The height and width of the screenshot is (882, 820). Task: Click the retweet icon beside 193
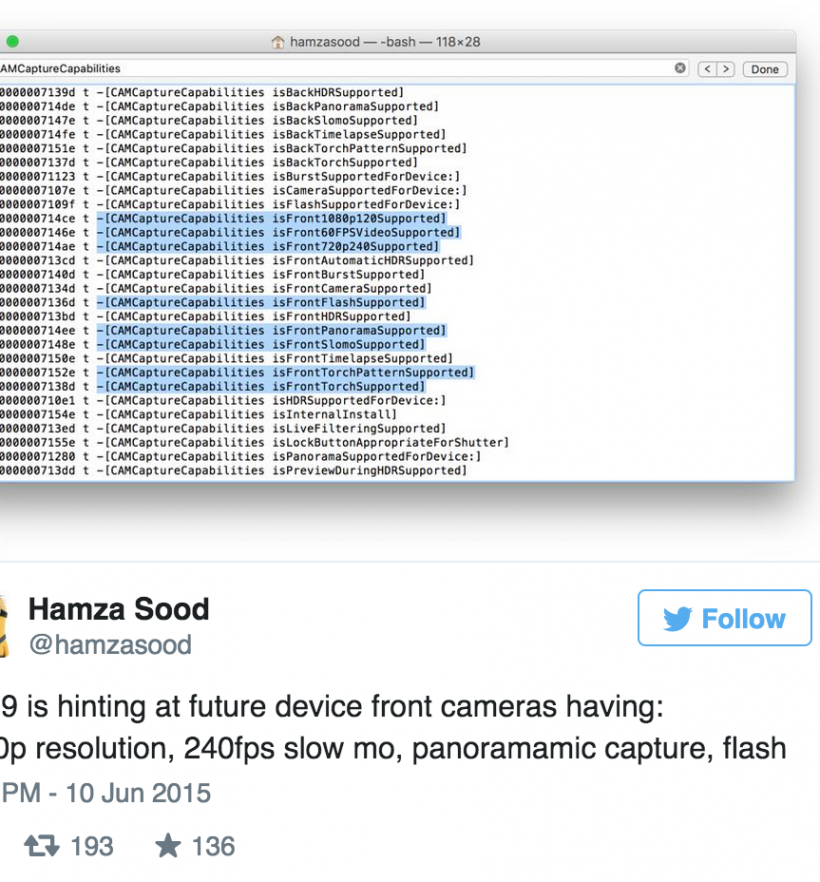pyautogui.click(x=41, y=846)
